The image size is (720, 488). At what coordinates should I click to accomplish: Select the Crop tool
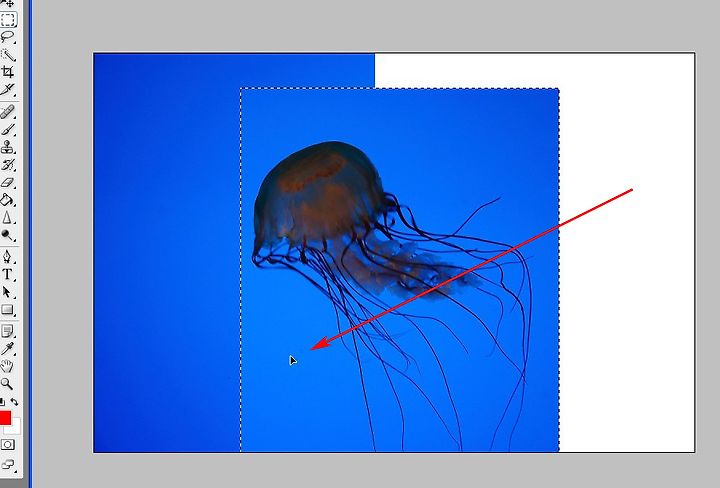(8, 72)
